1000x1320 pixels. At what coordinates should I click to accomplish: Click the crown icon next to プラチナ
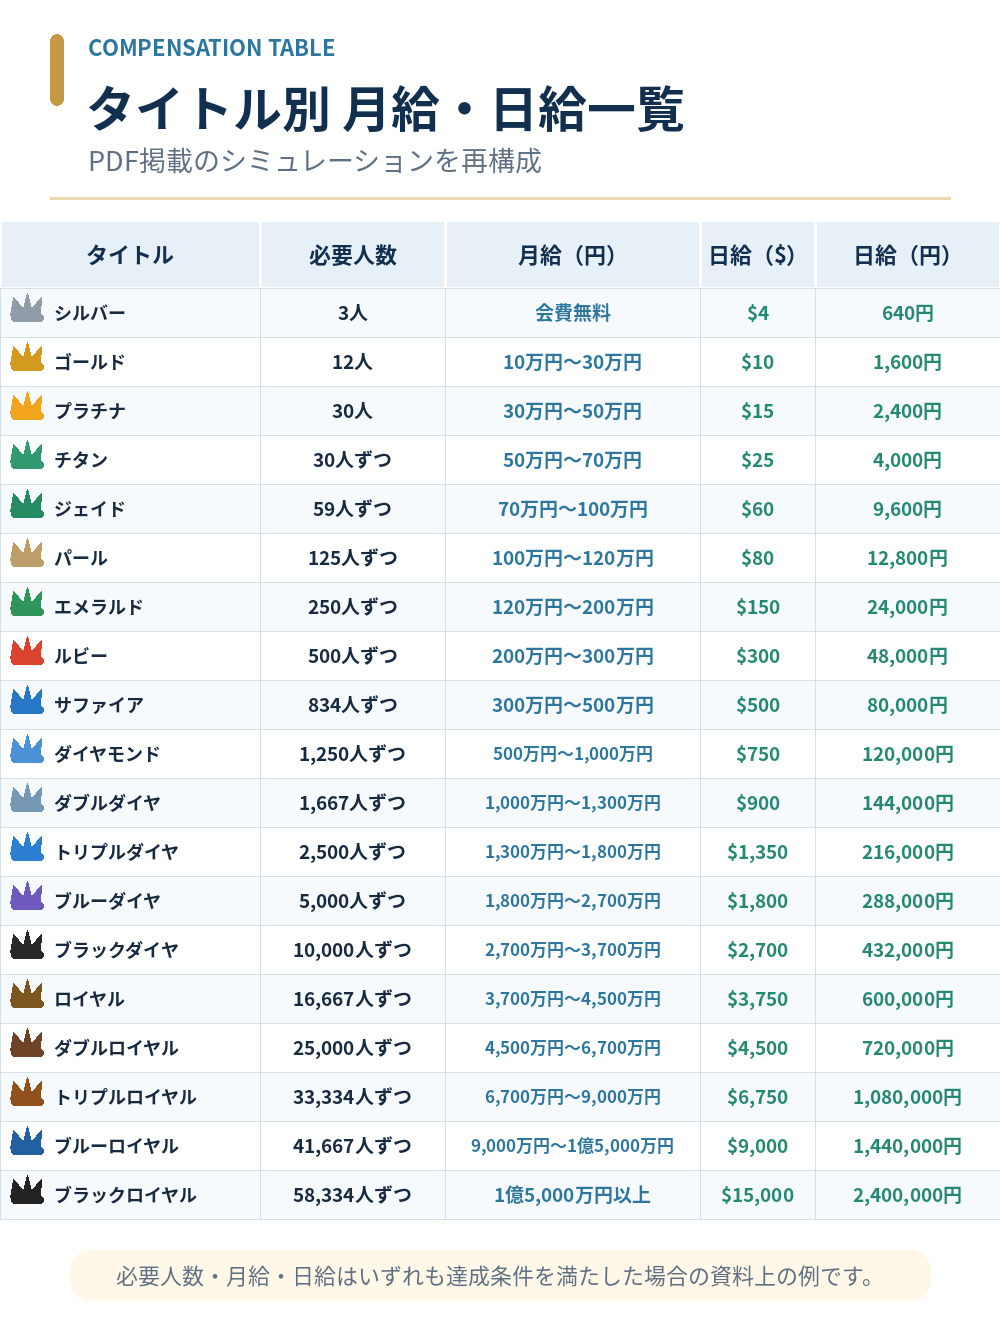27,407
